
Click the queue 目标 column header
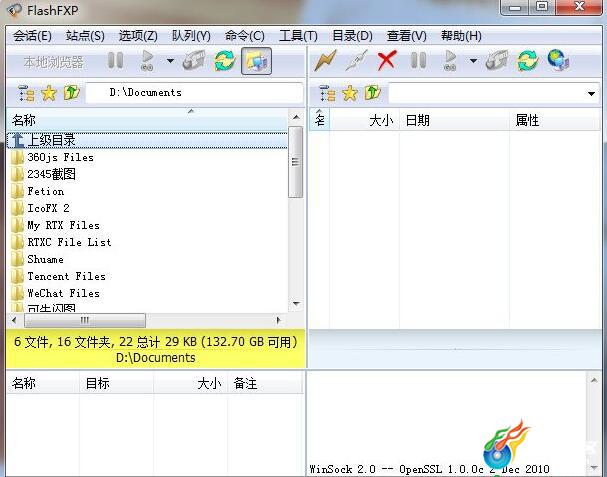click(116, 383)
